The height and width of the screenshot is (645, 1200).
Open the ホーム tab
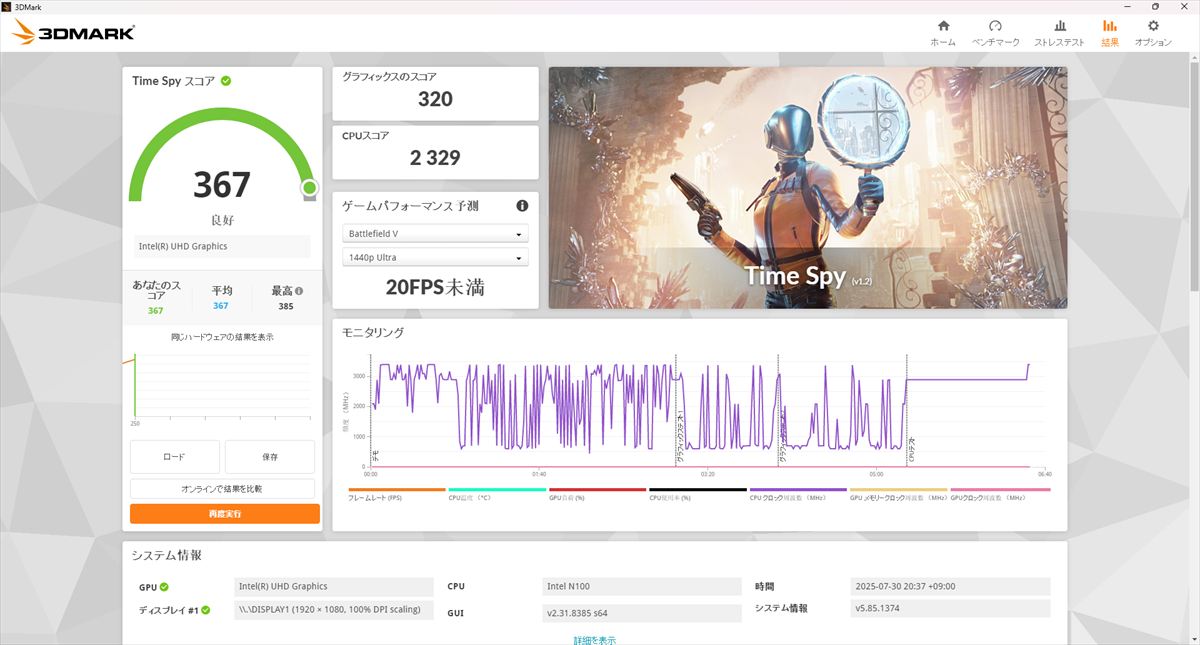pyautogui.click(x=943, y=33)
